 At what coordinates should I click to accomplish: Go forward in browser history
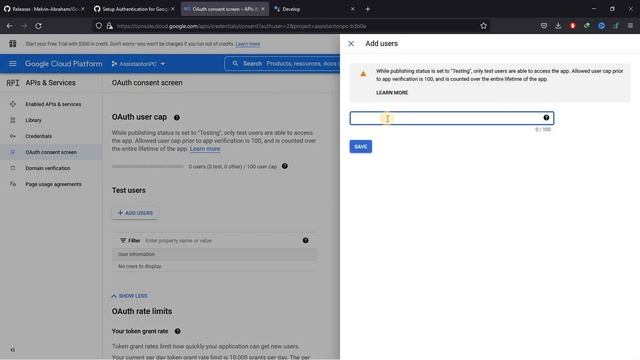point(24,26)
